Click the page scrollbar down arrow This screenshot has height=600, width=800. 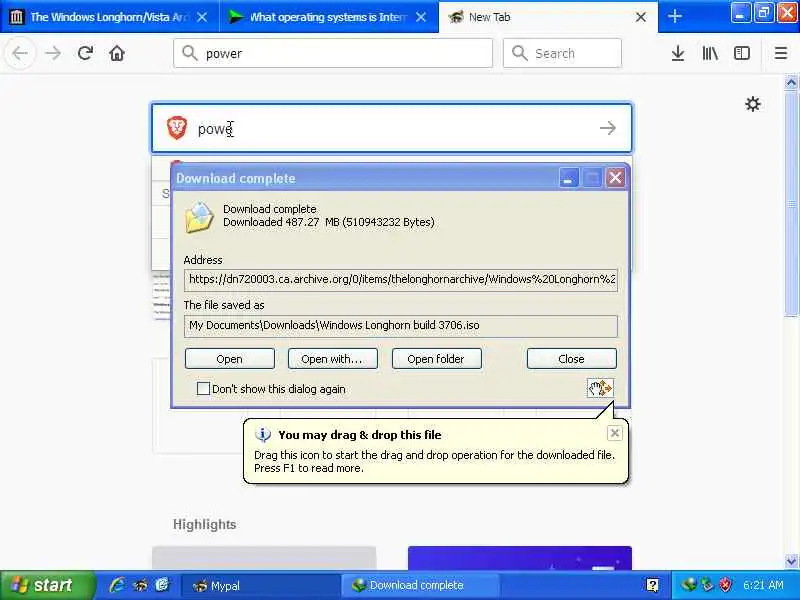point(791,562)
